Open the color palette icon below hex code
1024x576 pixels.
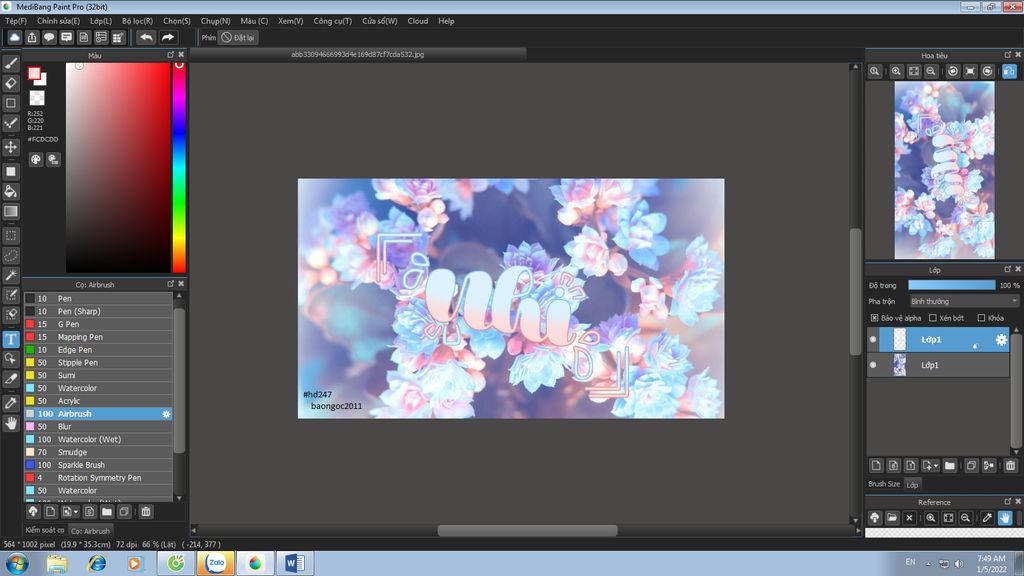pyautogui.click(x=36, y=159)
